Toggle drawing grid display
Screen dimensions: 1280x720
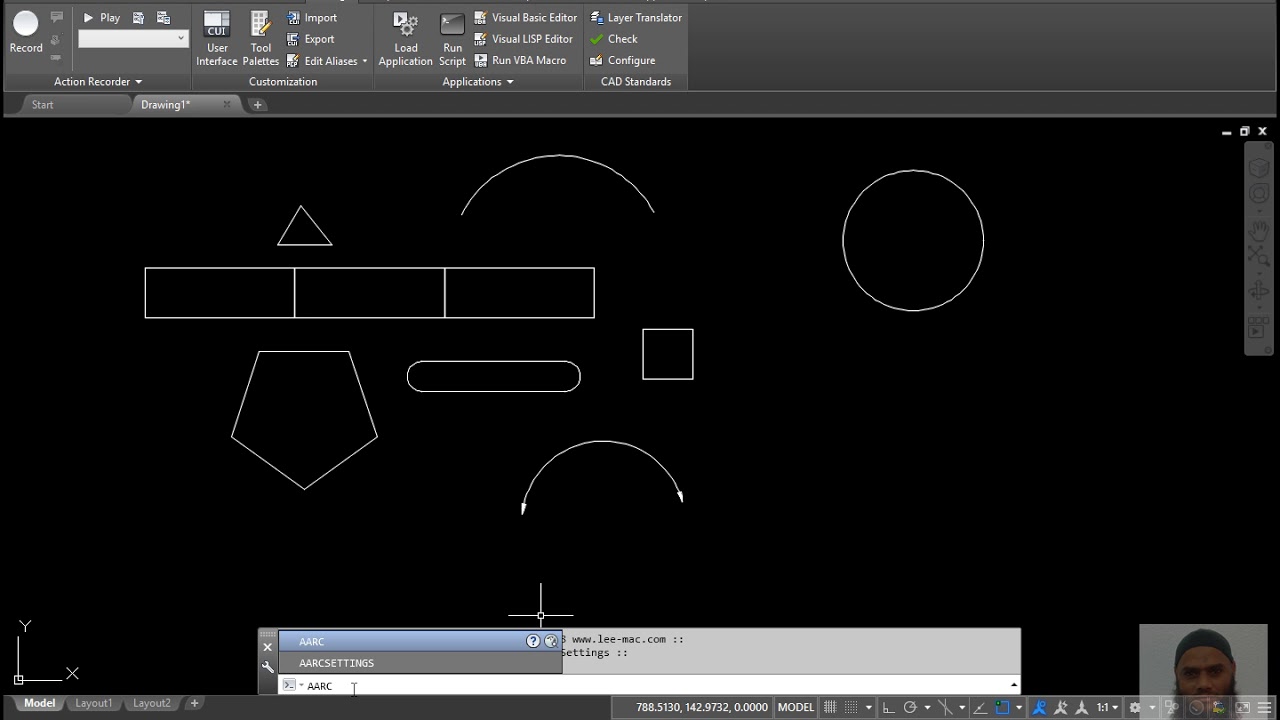830,707
